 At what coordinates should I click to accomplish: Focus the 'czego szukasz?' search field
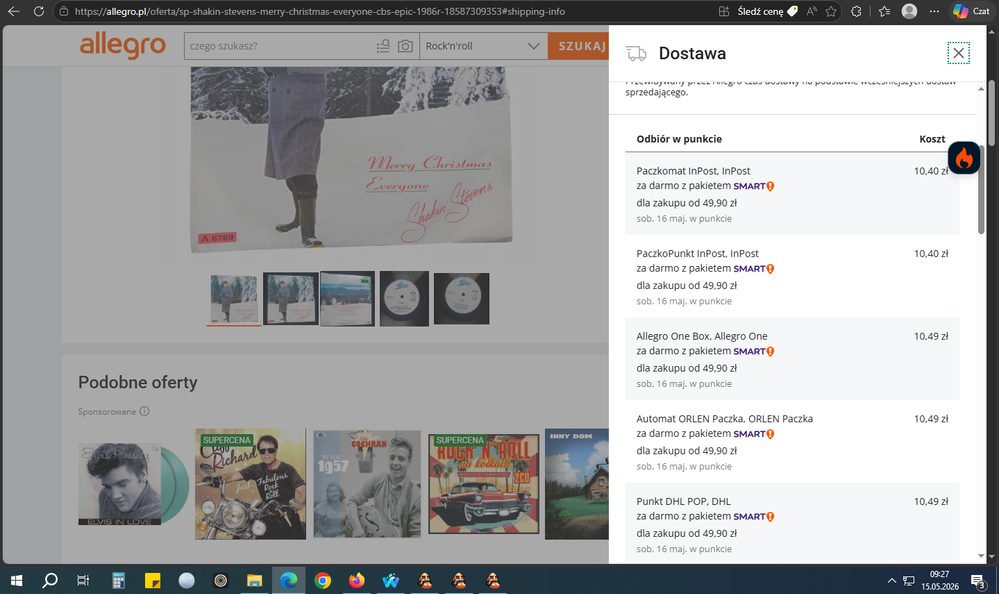click(280, 46)
